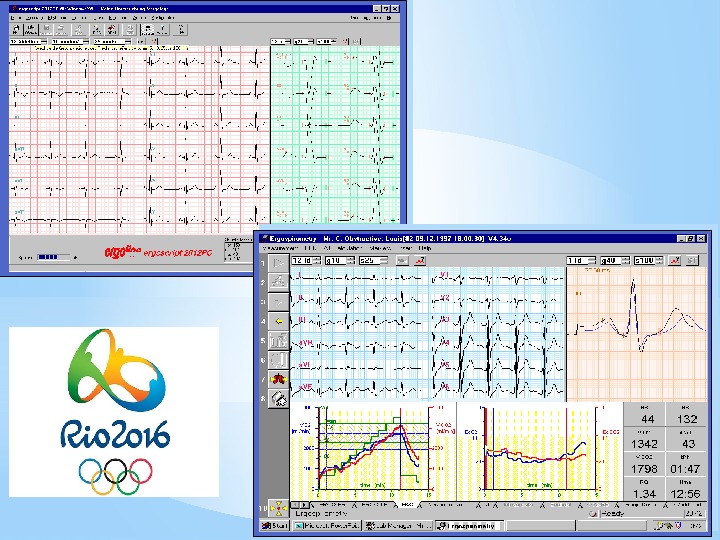The height and width of the screenshot is (540, 720).
Task: Click shield icon in system tray
Action: tap(678, 525)
